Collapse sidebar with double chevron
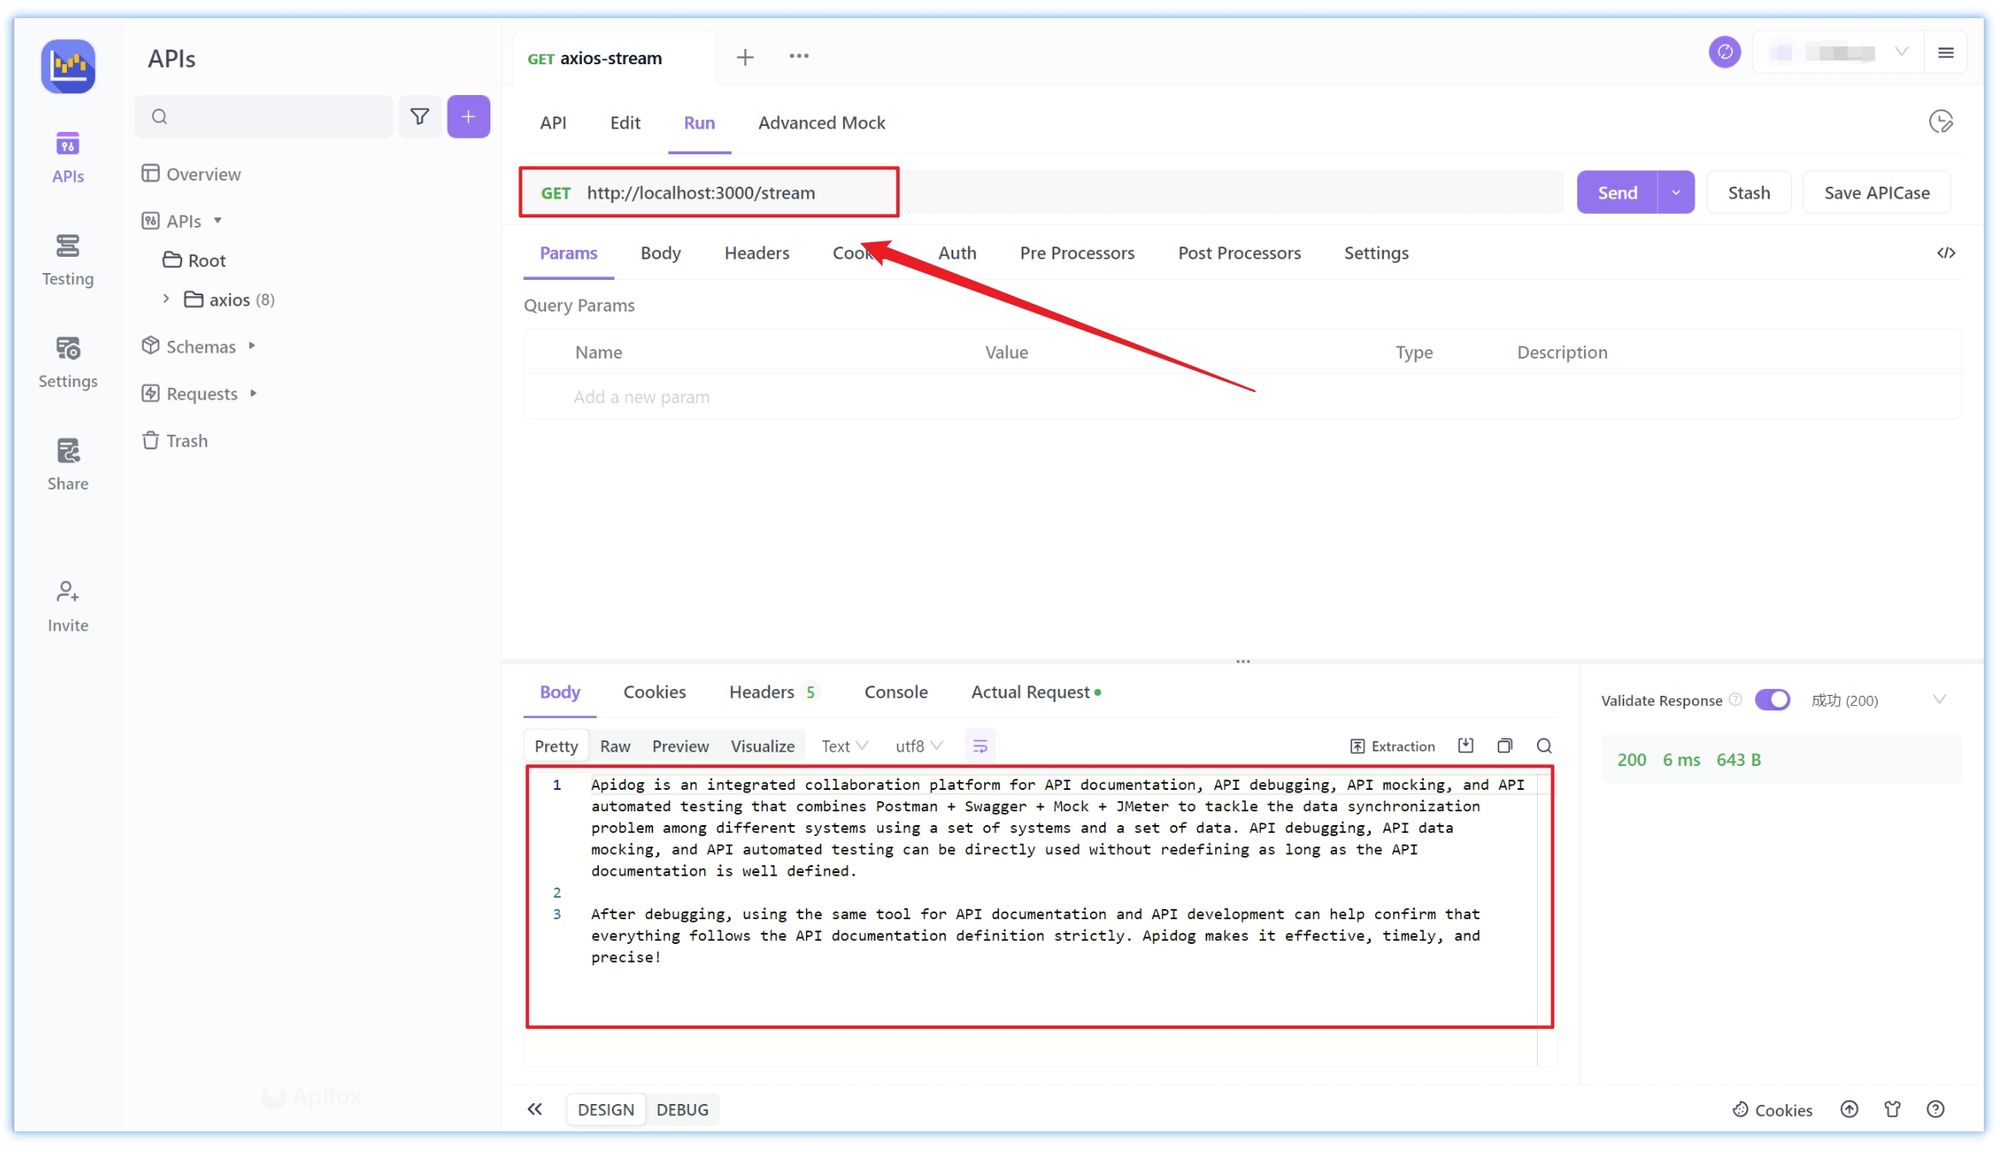This screenshot has height=1152, width=2000. click(x=535, y=1109)
